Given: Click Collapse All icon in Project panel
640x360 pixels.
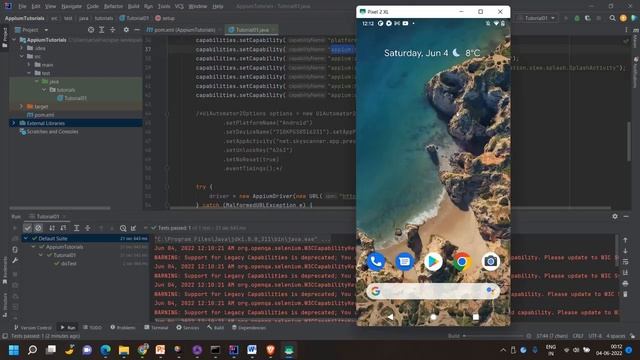Looking at the screenshot, I should tap(113, 30).
